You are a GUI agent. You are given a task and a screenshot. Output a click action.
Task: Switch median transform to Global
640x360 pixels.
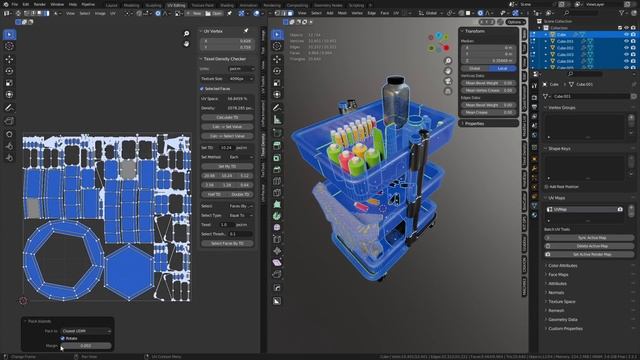click(x=475, y=69)
